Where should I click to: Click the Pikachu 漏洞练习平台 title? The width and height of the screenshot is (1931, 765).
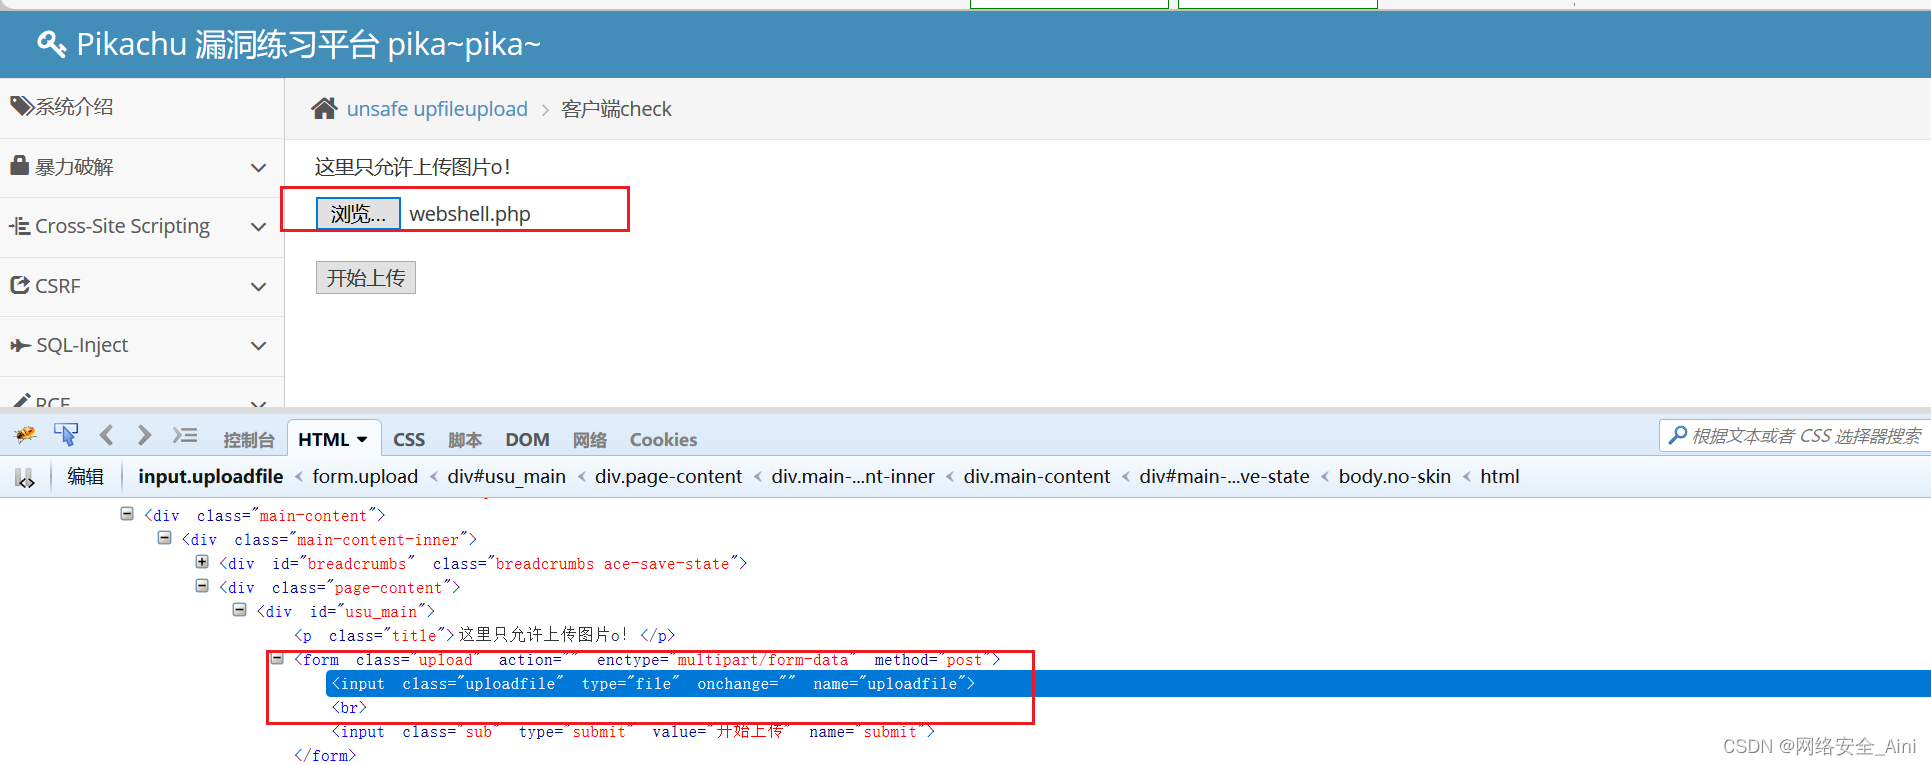coord(309,44)
